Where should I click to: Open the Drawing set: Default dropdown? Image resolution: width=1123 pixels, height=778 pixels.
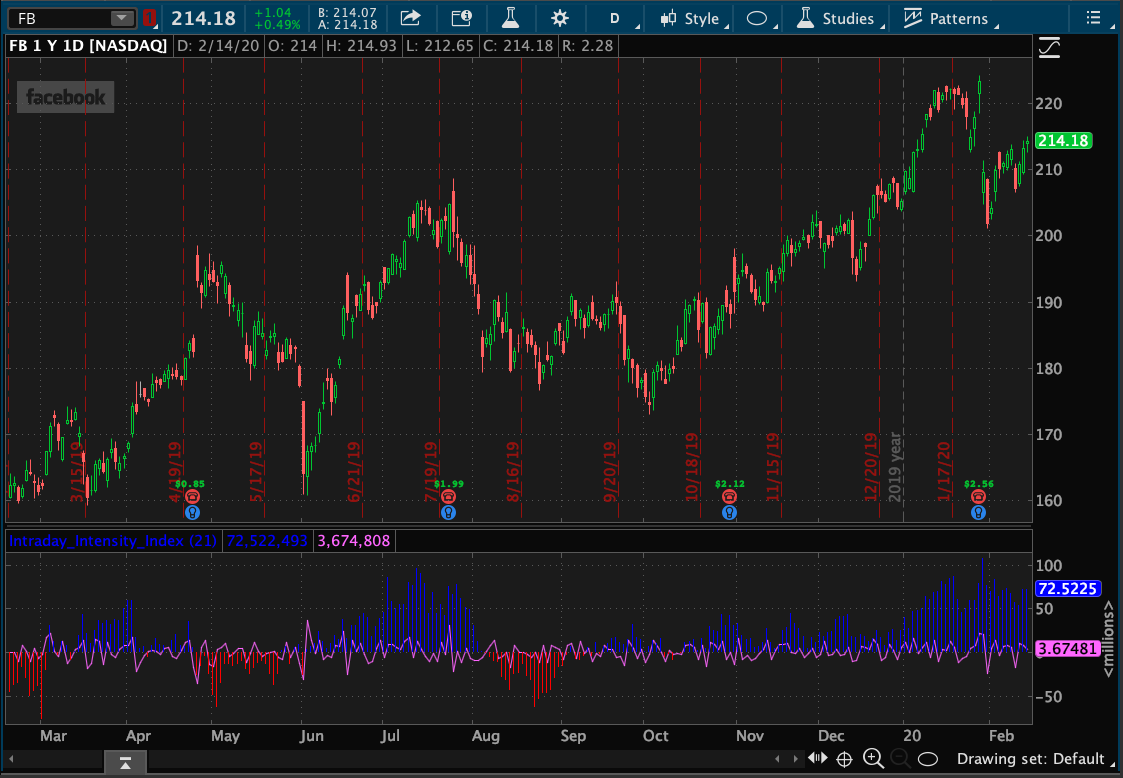(x=1035, y=759)
